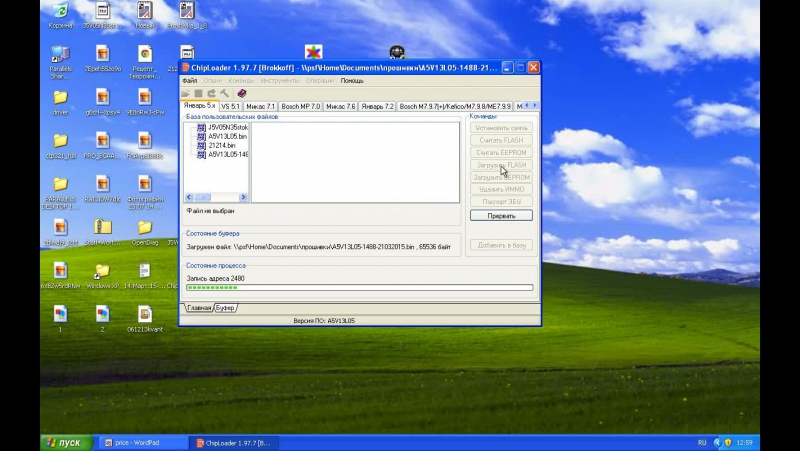
Task: Click the Паспорт ЭБУ button
Action: (x=501, y=202)
